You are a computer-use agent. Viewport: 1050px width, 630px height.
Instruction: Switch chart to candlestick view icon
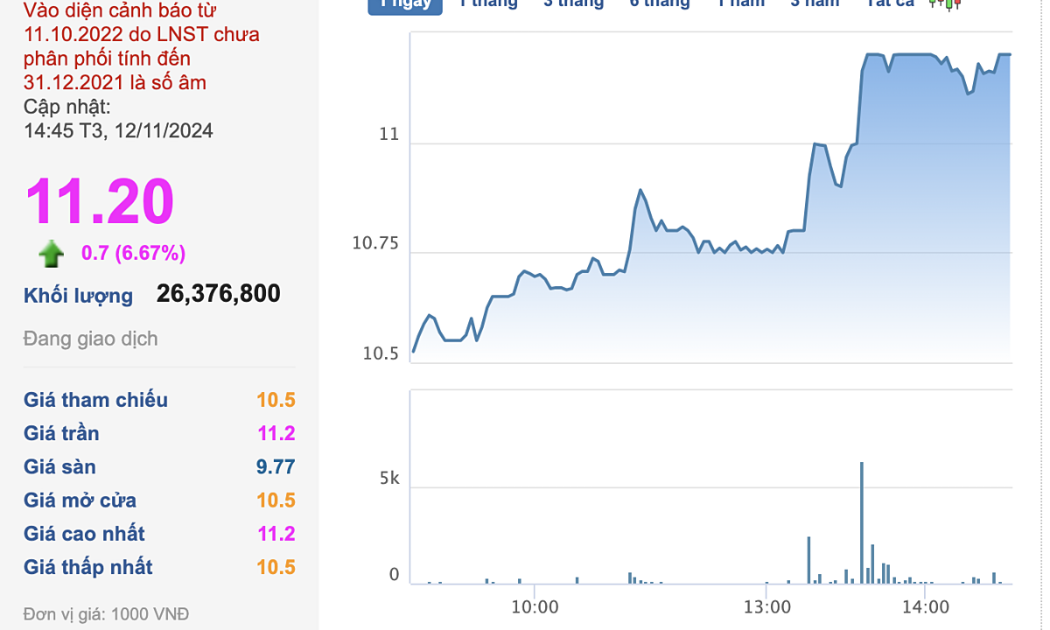click(944, 3)
